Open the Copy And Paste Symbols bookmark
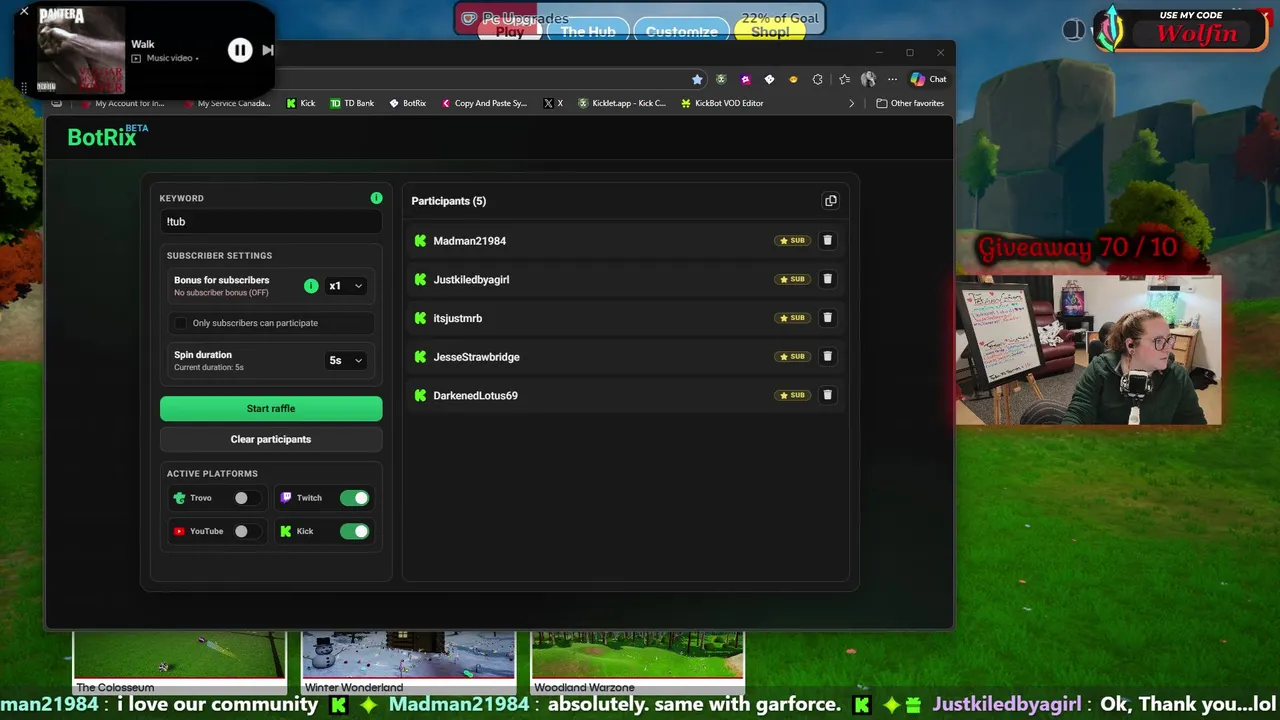The height and width of the screenshot is (720, 1280). coord(483,103)
